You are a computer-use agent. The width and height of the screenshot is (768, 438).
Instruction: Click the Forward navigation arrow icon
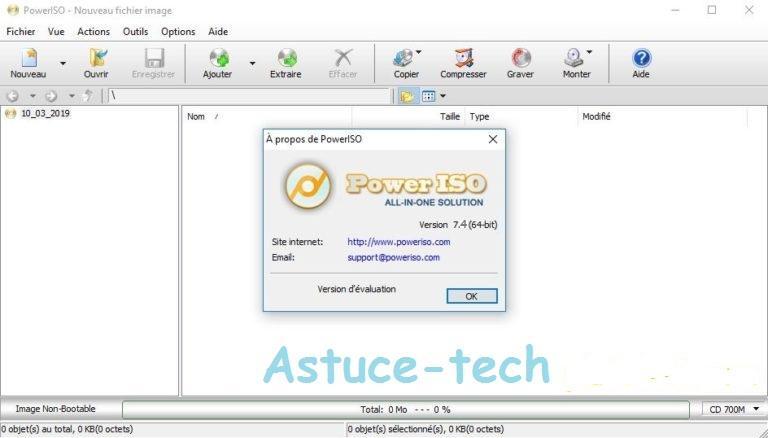pyautogui.click(x=51, y=96)
